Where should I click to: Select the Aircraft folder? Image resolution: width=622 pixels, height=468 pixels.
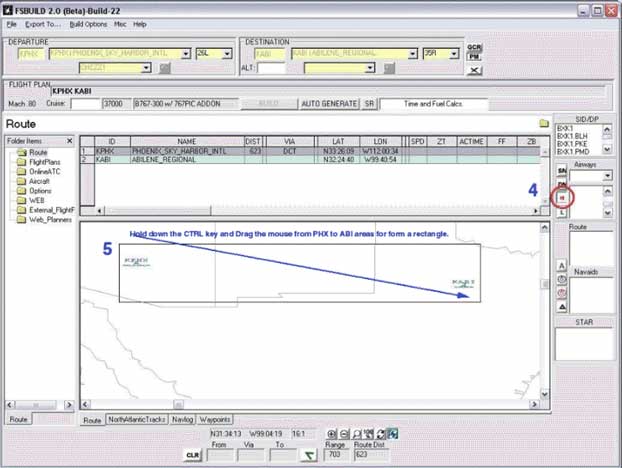(x=39, y=181)
